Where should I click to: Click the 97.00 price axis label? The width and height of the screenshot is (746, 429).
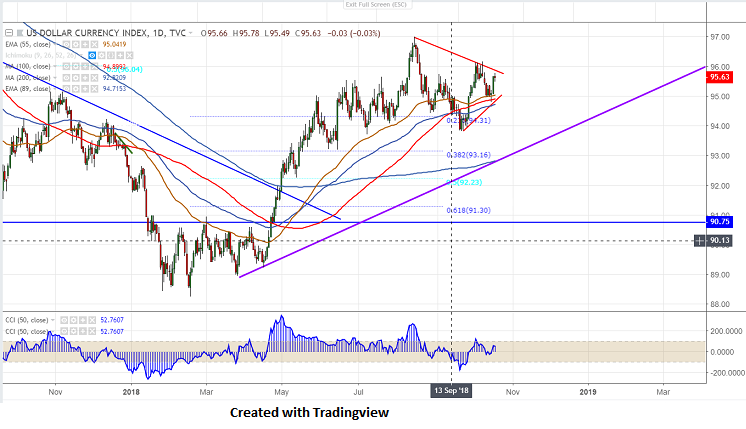[720, 37]
